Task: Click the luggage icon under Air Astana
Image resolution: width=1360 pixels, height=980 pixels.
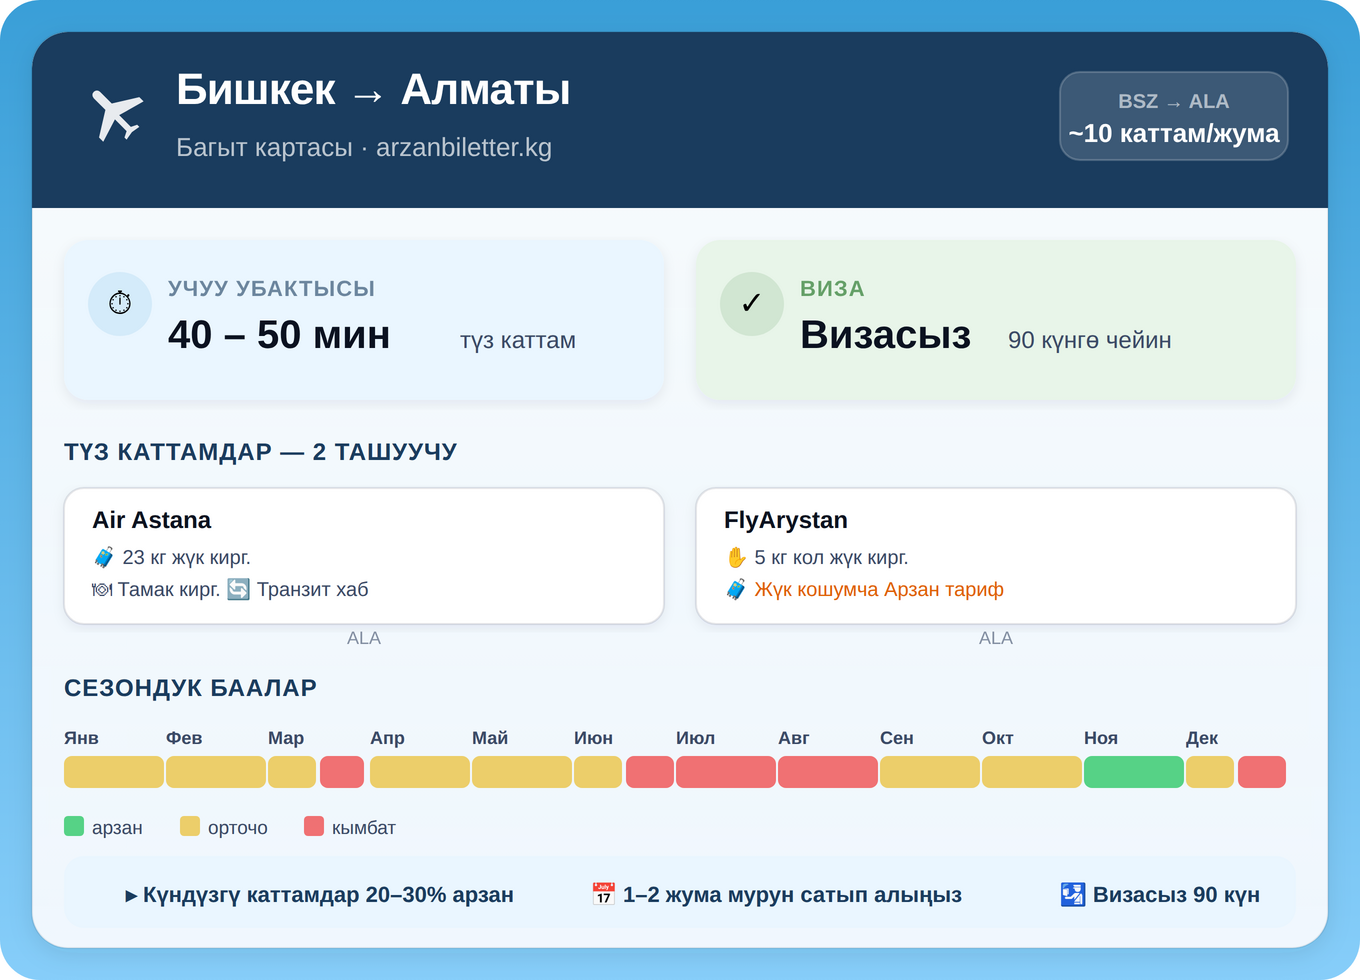Action: click(103, 557)
